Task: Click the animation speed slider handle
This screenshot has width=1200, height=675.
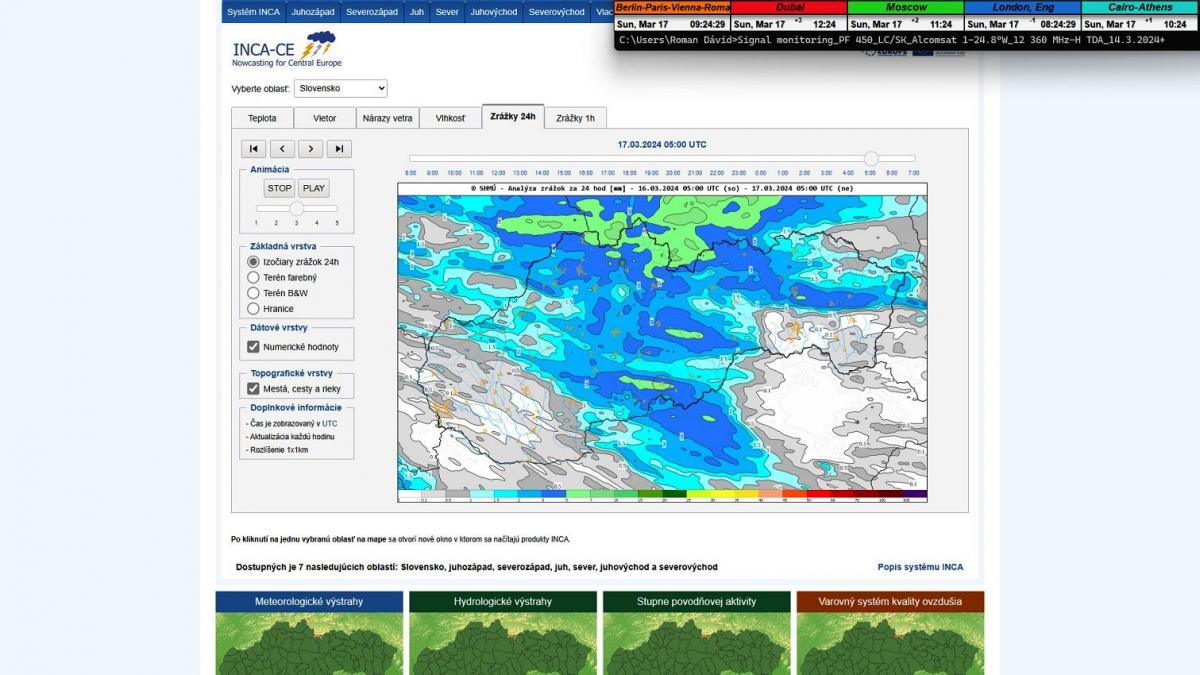Action: pos(296,208)
